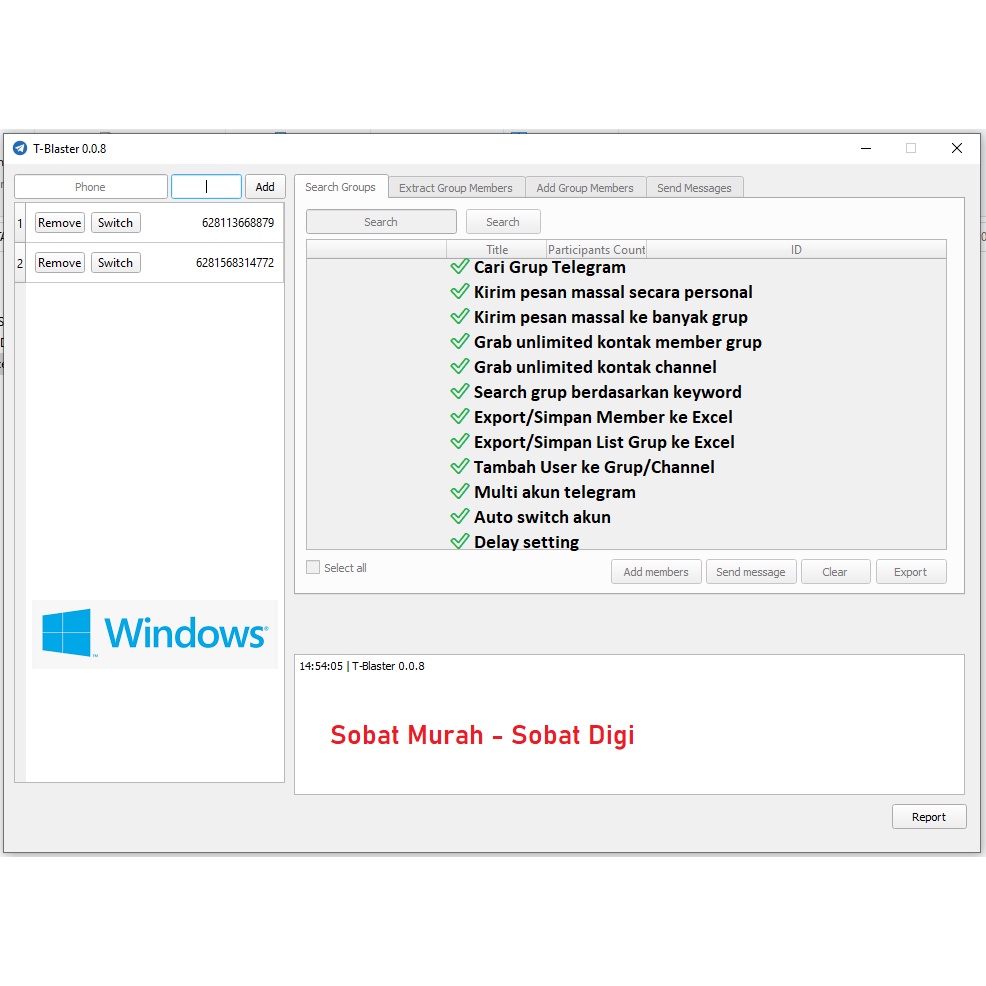Select phone number 6281568314772
Viewport: 986px width, 986px height.
(x=235, y=263)
